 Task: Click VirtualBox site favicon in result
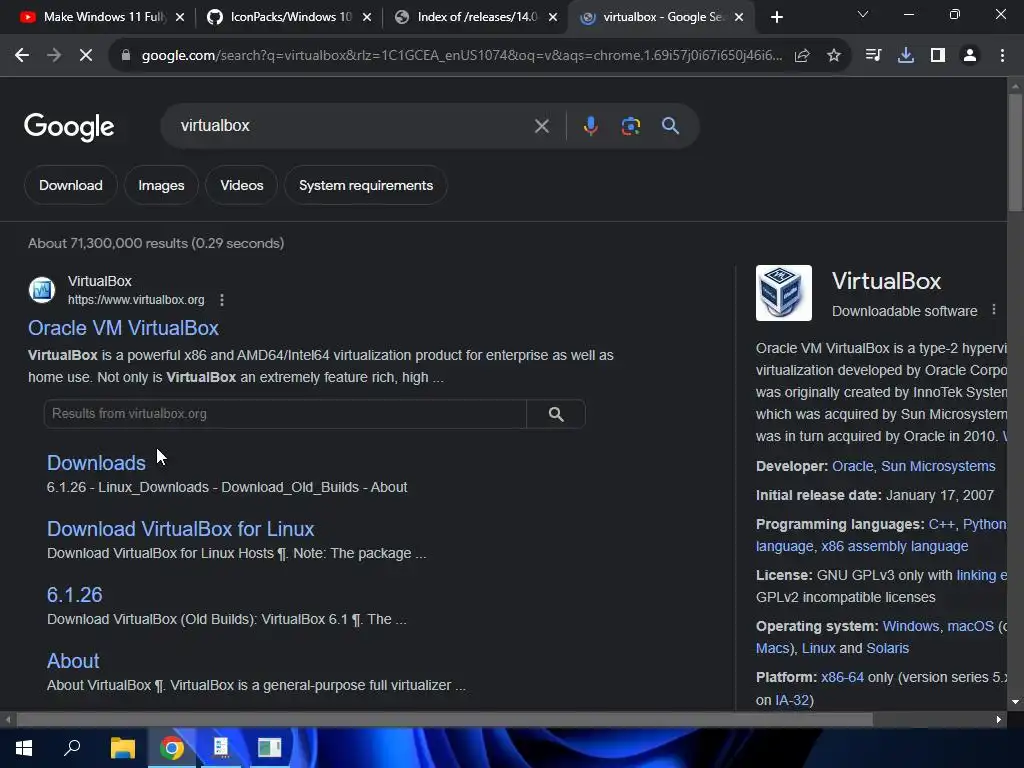(42, 290)
